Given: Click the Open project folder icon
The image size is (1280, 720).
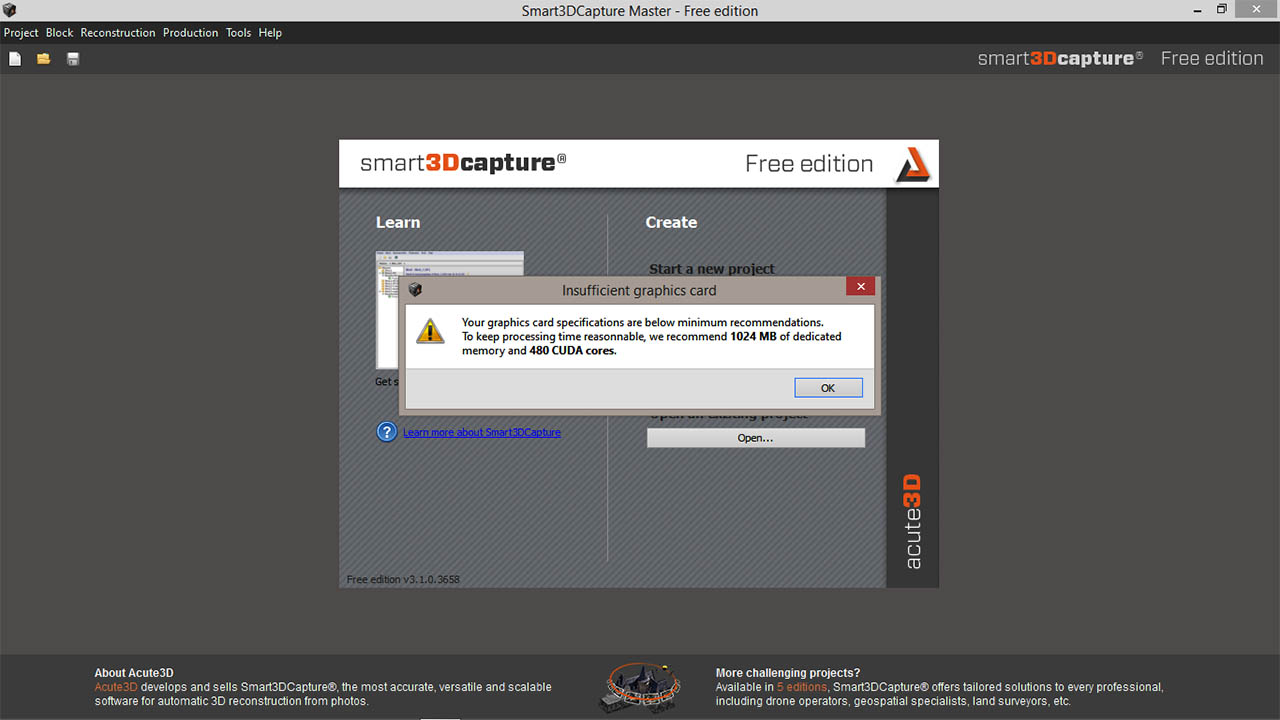Looking at the screenshot, I should tap(44, 59).
